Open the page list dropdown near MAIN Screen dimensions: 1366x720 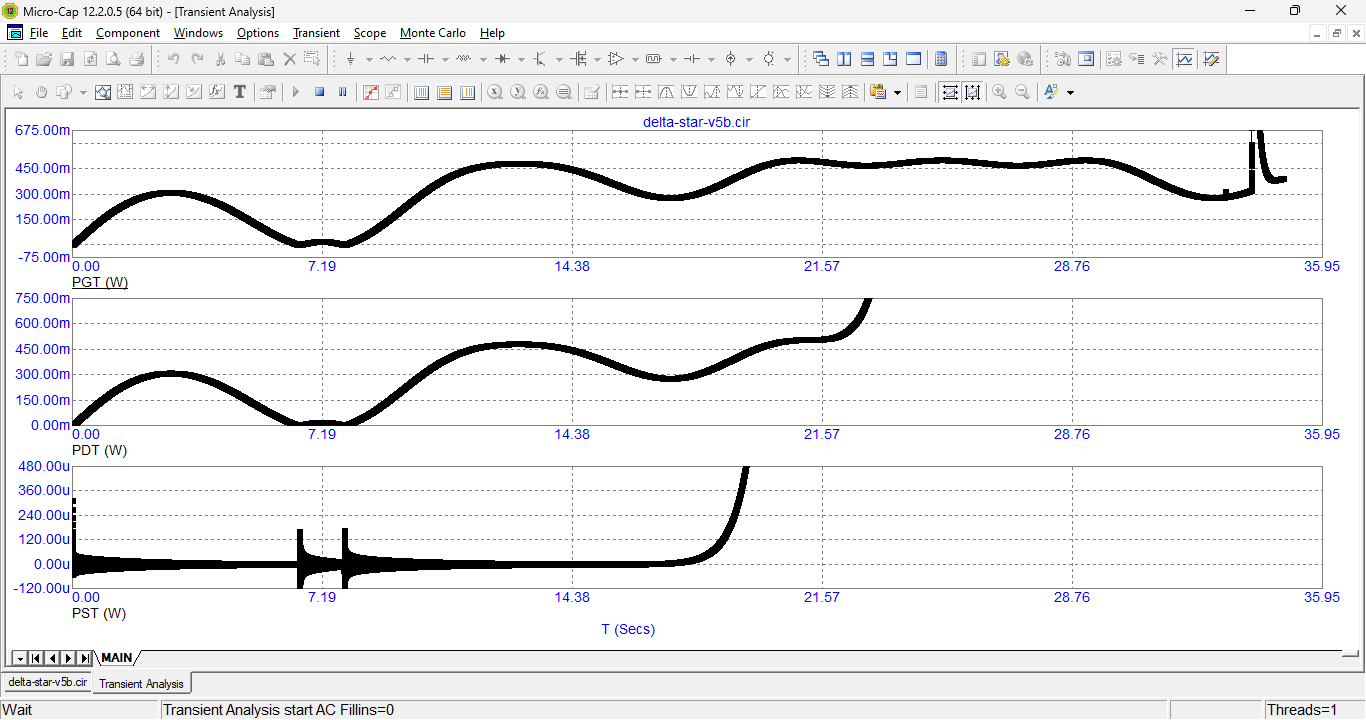19,658
